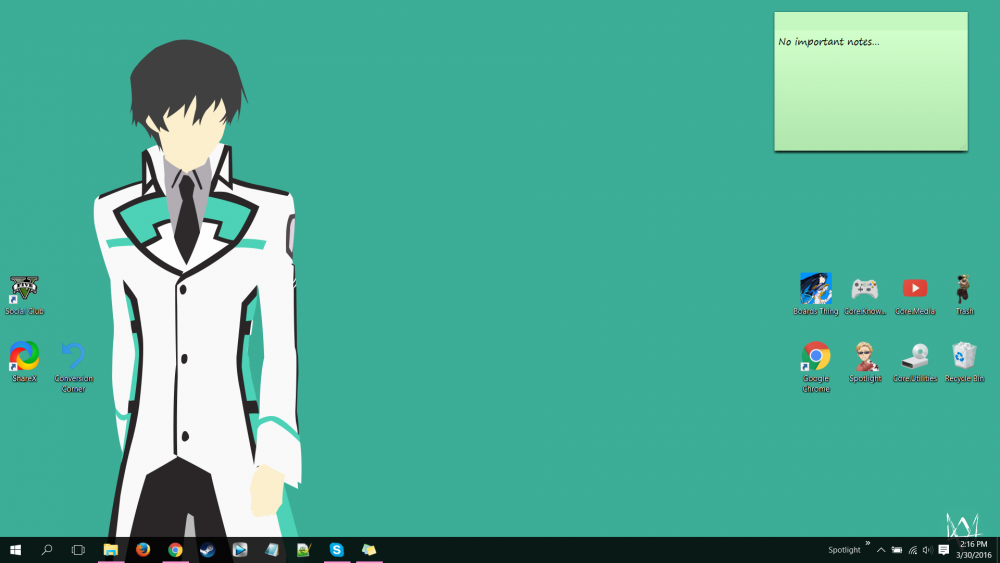Open Firefox from the taskbar

pyautogui.click(x=143, y=550)
